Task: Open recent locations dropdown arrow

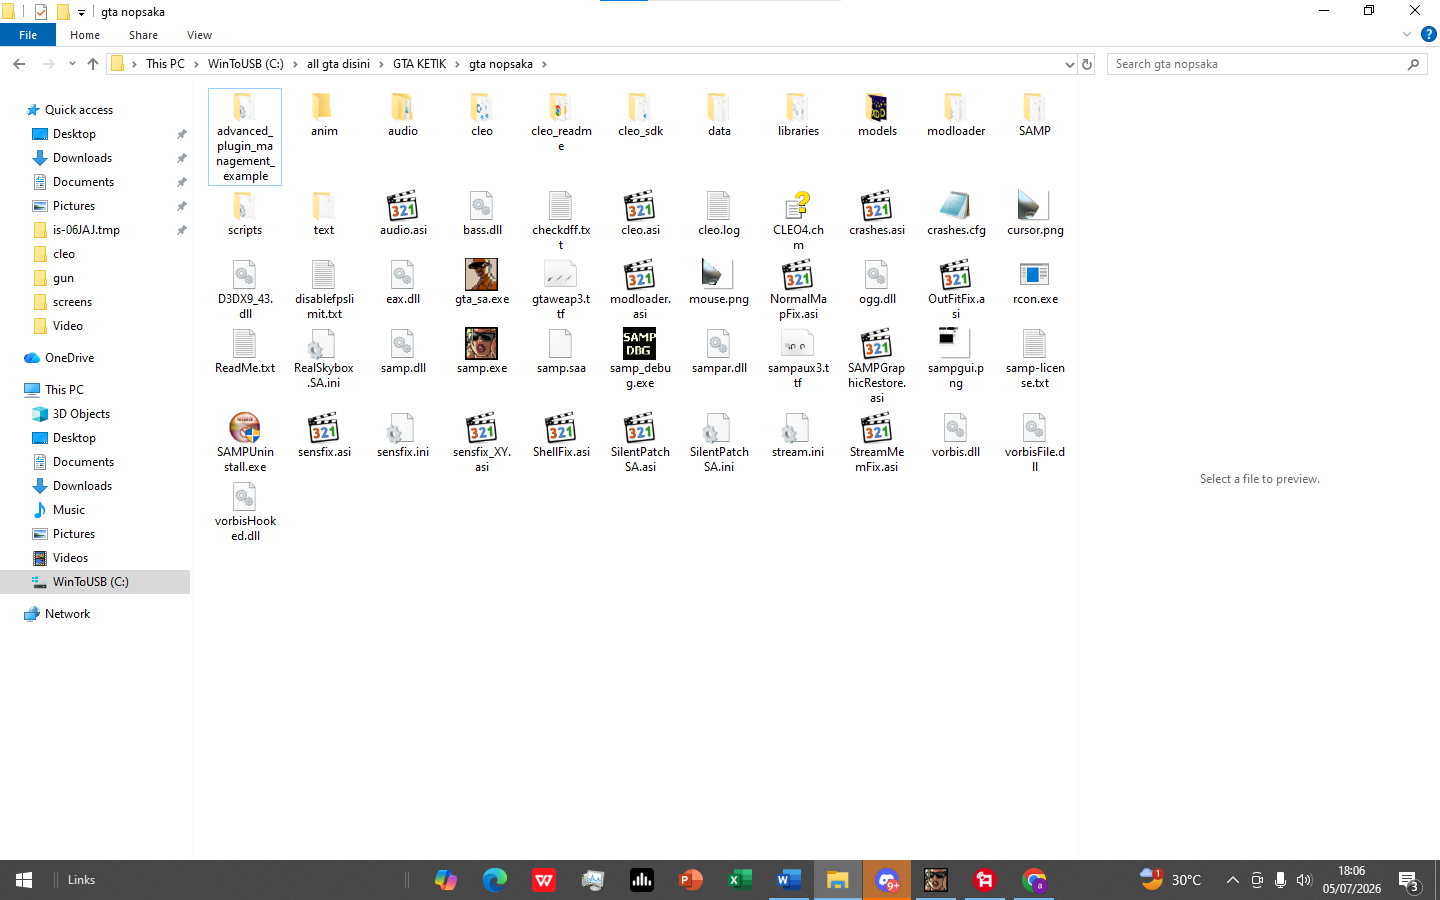Action: coord(72,64)
